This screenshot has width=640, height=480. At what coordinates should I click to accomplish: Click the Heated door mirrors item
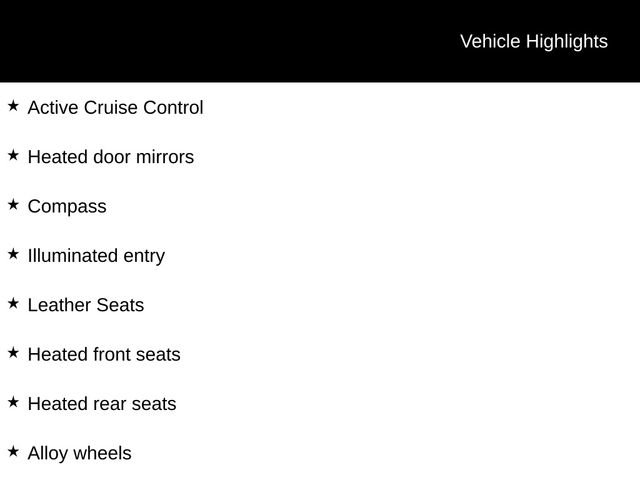[x=111, y=157]
